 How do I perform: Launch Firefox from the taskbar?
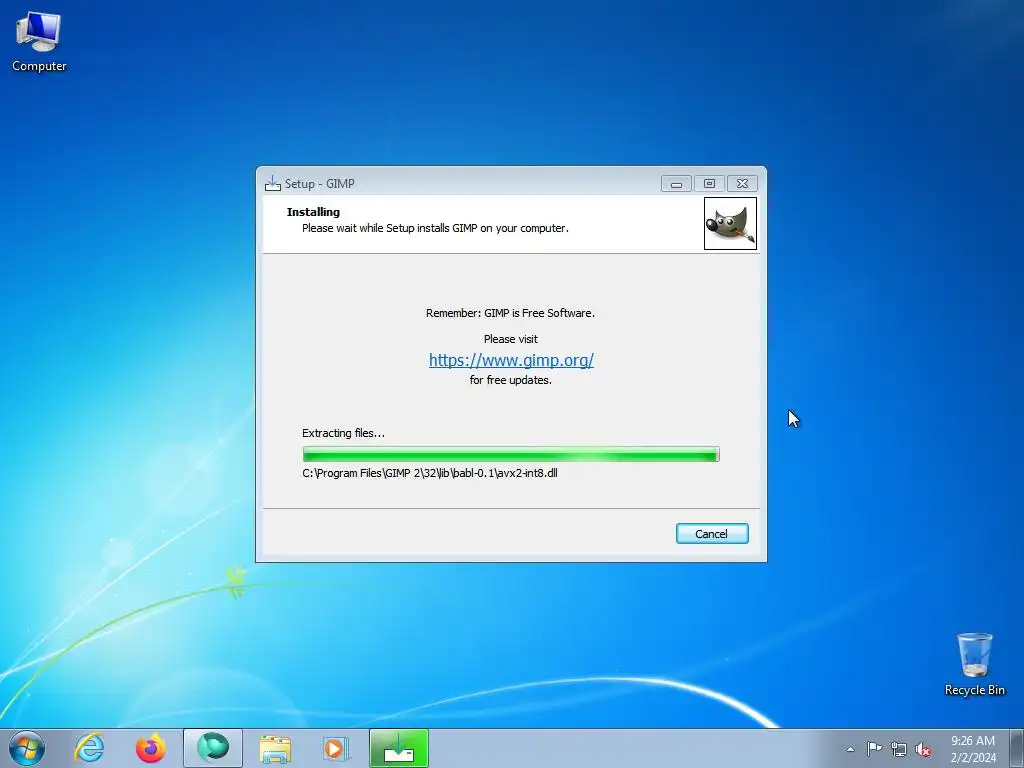pos(150,748)
